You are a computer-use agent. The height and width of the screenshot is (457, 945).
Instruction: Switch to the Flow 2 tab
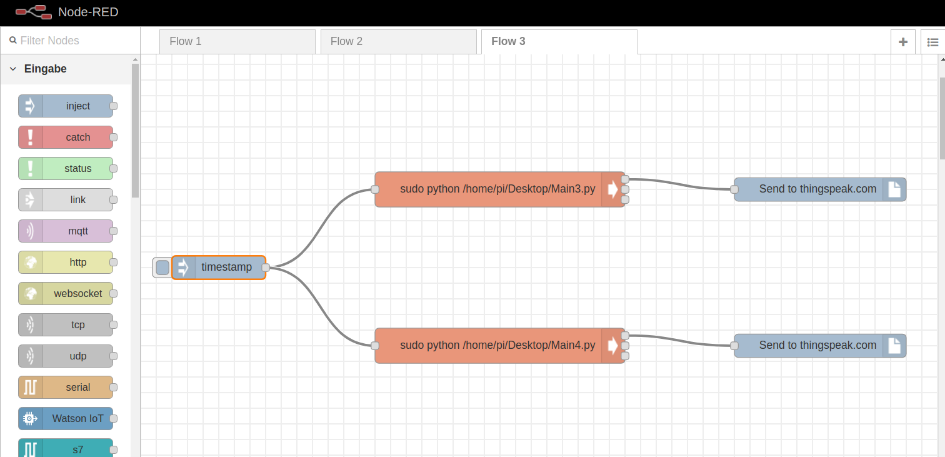[x=397, y=41]
